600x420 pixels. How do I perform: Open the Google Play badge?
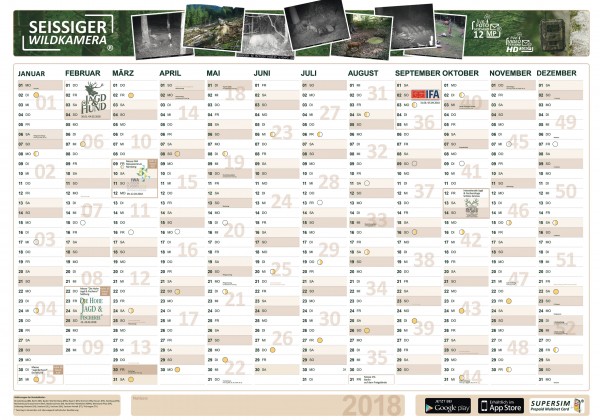pos(447,406)
